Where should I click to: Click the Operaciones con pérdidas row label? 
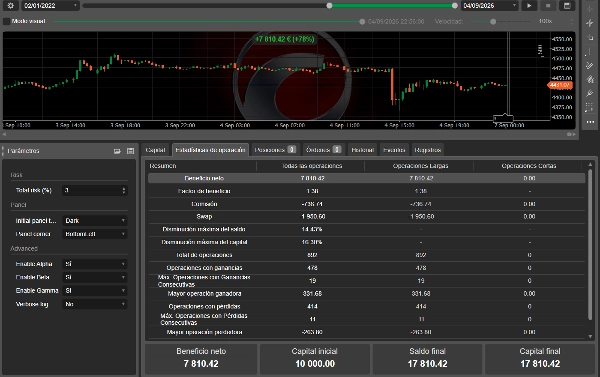[x=204, y=306]
